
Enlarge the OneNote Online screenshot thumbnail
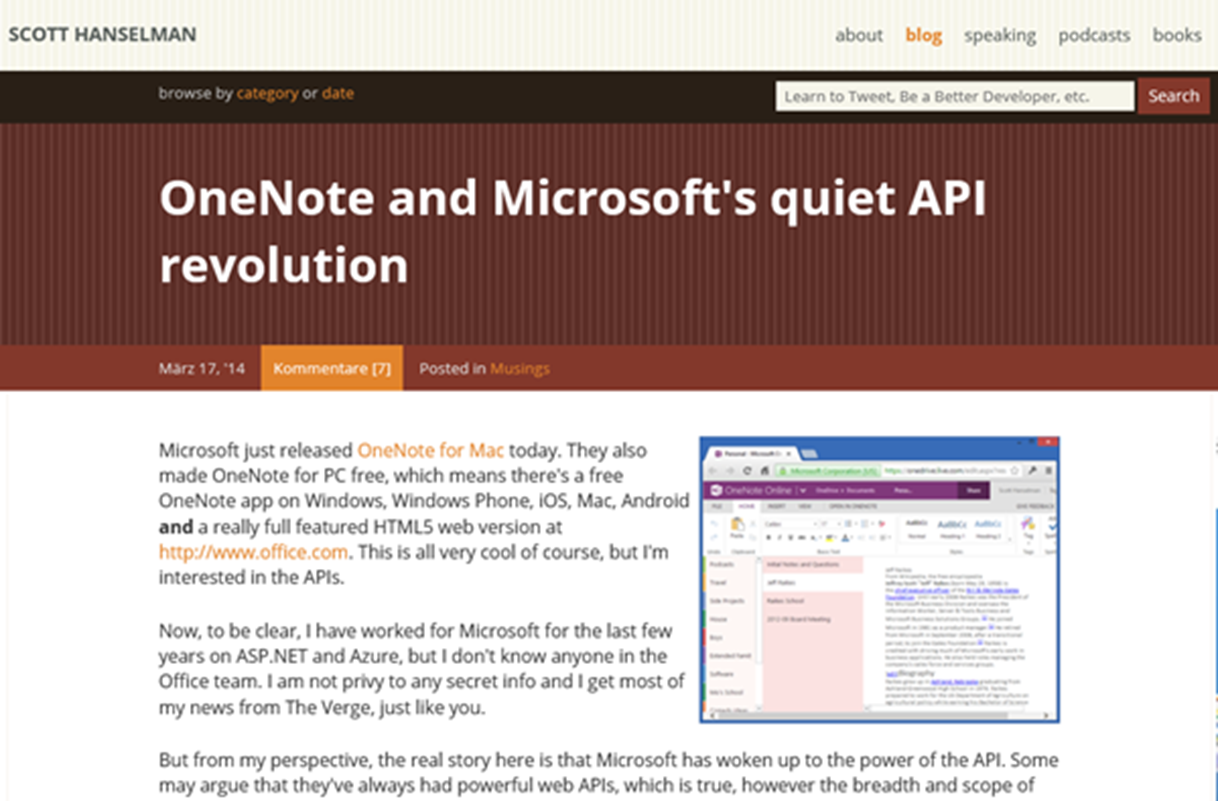pyautogui.click(x=880, y=579)
